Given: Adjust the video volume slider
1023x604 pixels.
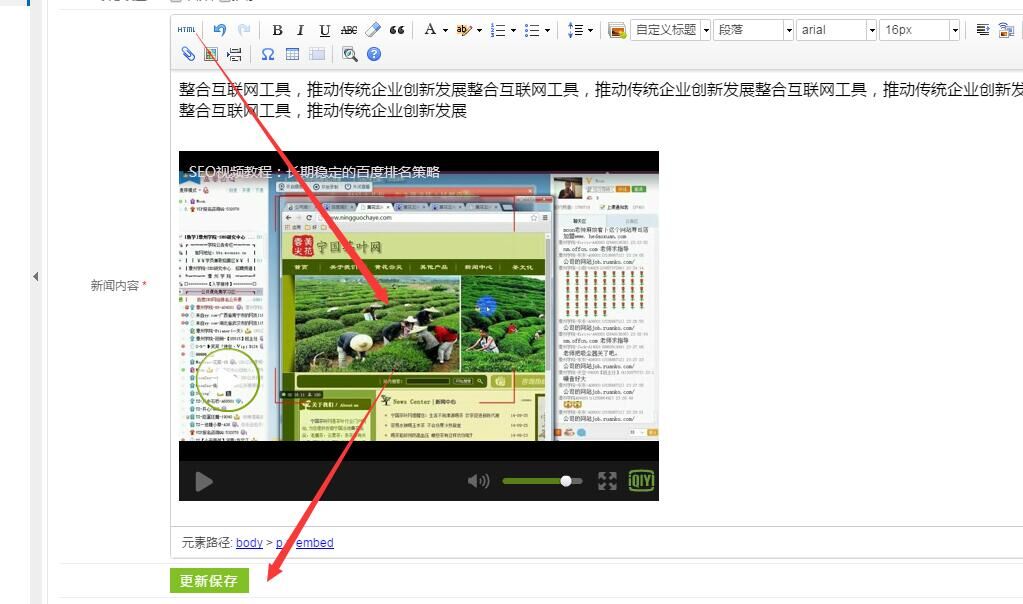Looking at the screenshot, I should [565, 481].
